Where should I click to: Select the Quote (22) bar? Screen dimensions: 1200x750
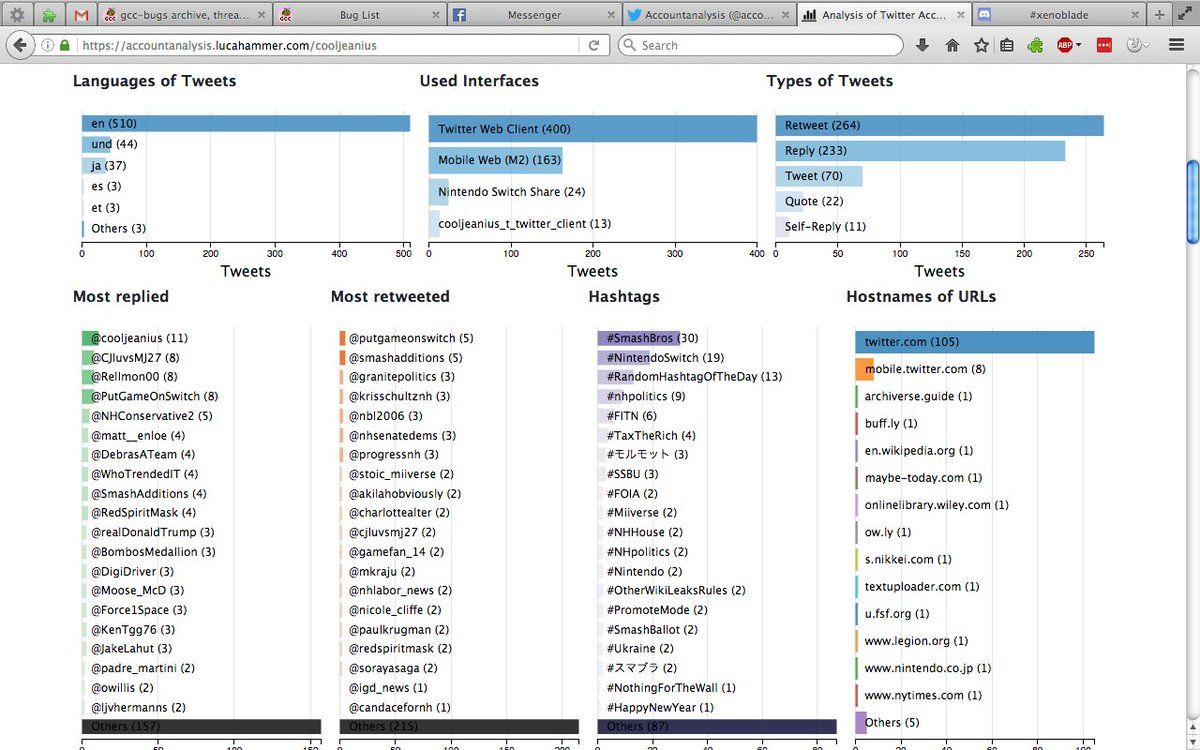pos(789,201)
